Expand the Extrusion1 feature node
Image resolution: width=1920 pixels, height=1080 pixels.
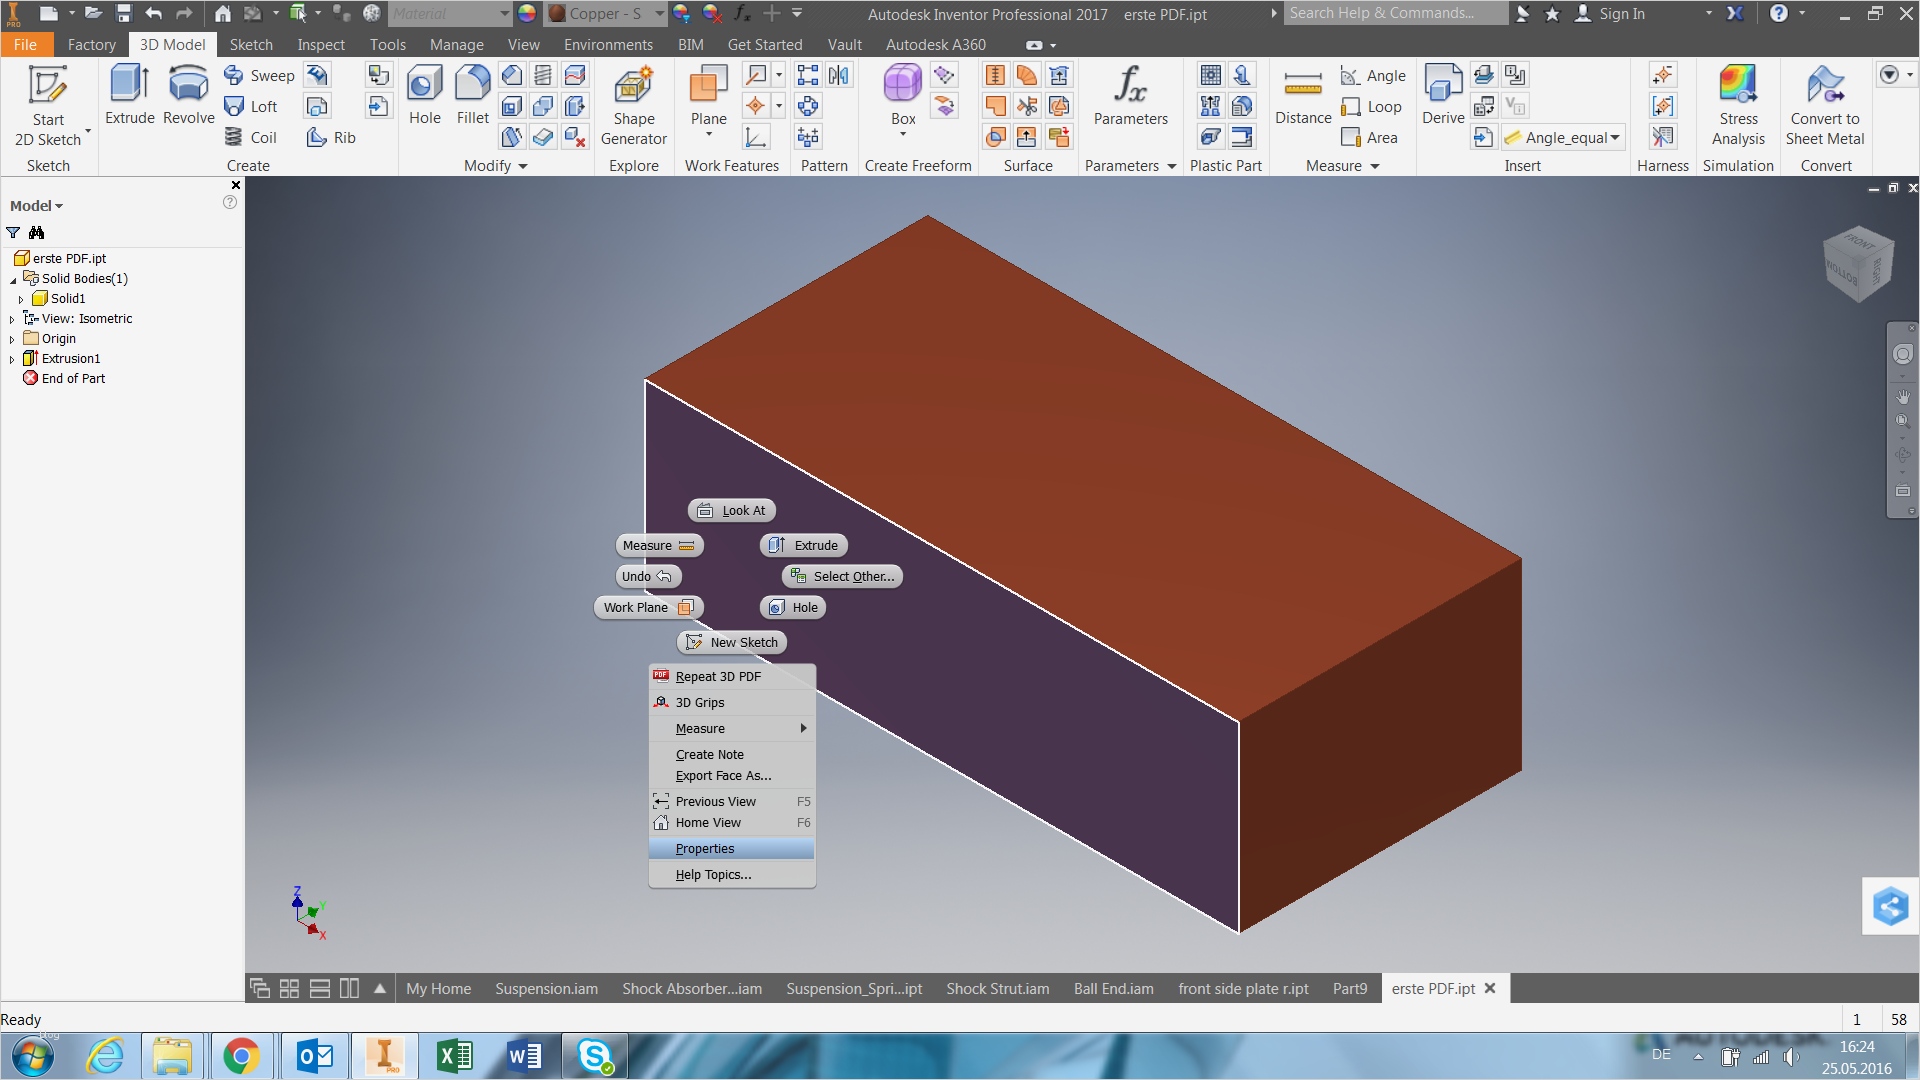[x=12, y=359]
